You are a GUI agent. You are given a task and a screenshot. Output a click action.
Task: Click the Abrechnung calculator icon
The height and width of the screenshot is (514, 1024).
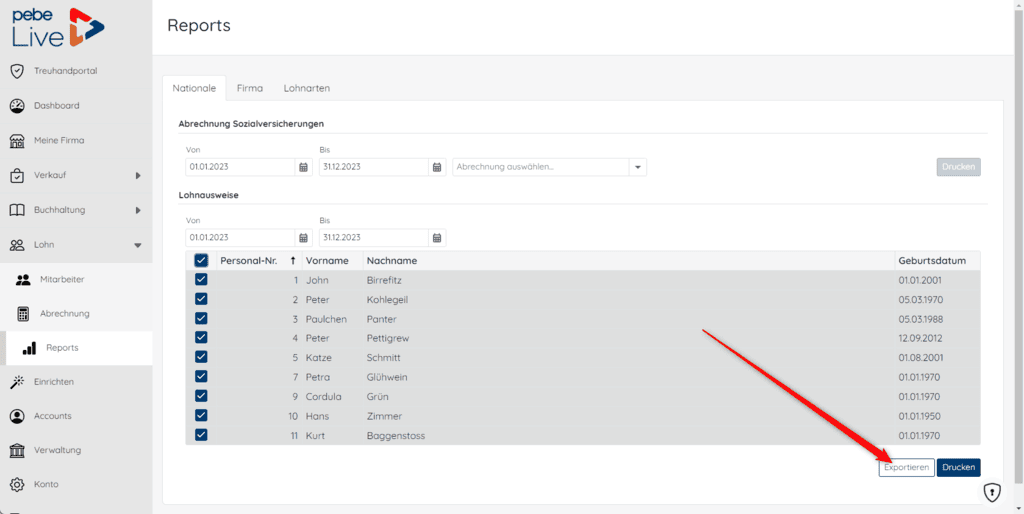[x=23, y=314]
